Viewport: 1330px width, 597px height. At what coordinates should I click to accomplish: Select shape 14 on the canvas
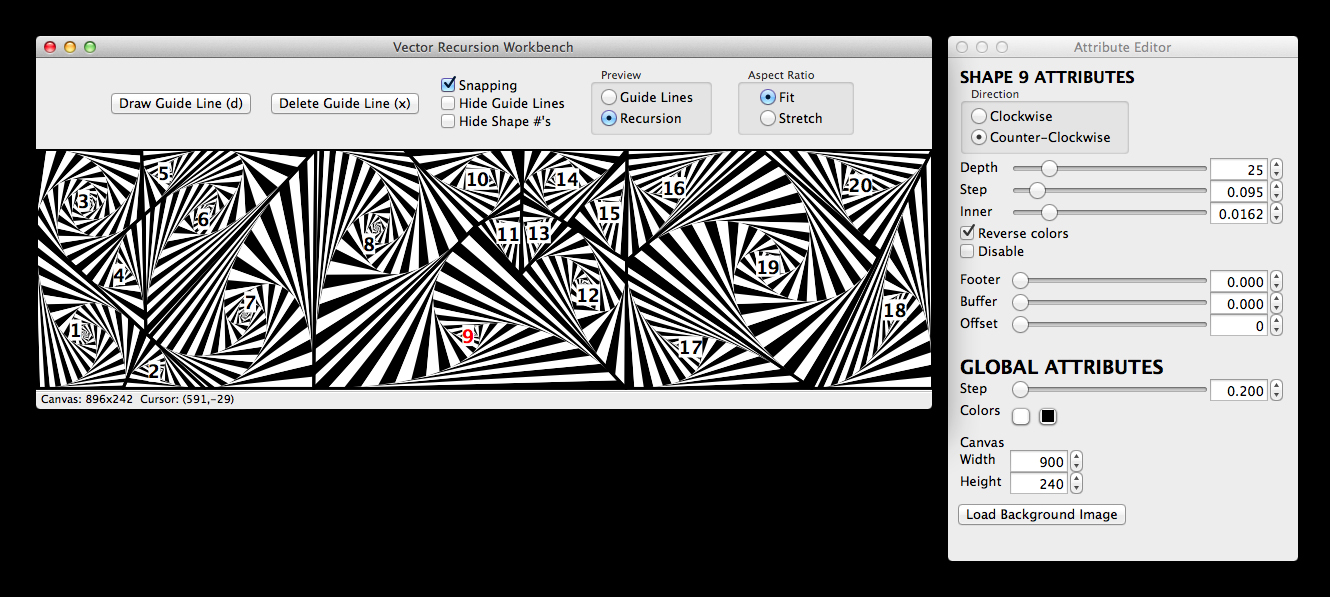567,179
